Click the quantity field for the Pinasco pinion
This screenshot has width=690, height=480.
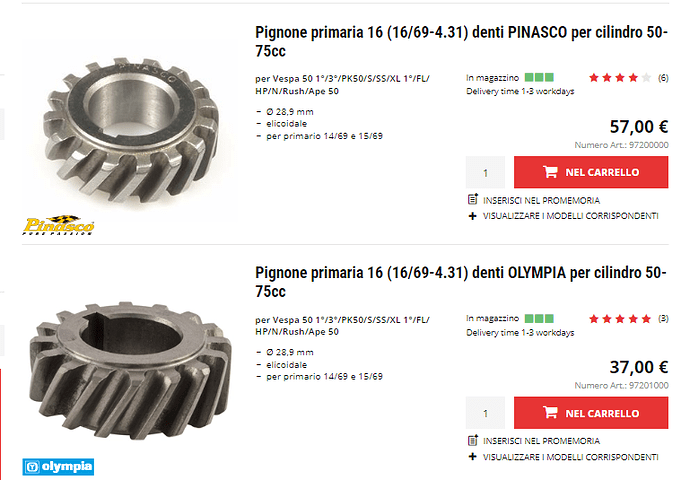[486, 172]
